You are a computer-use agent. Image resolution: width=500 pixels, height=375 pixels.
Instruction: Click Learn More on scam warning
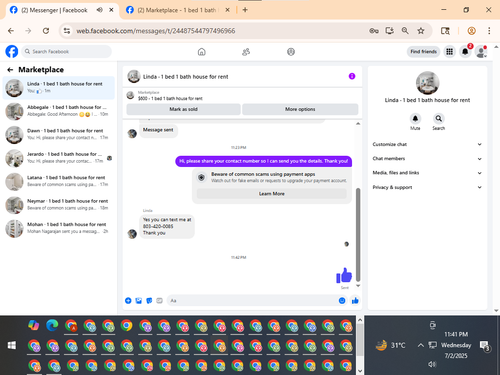pos(272,194)
